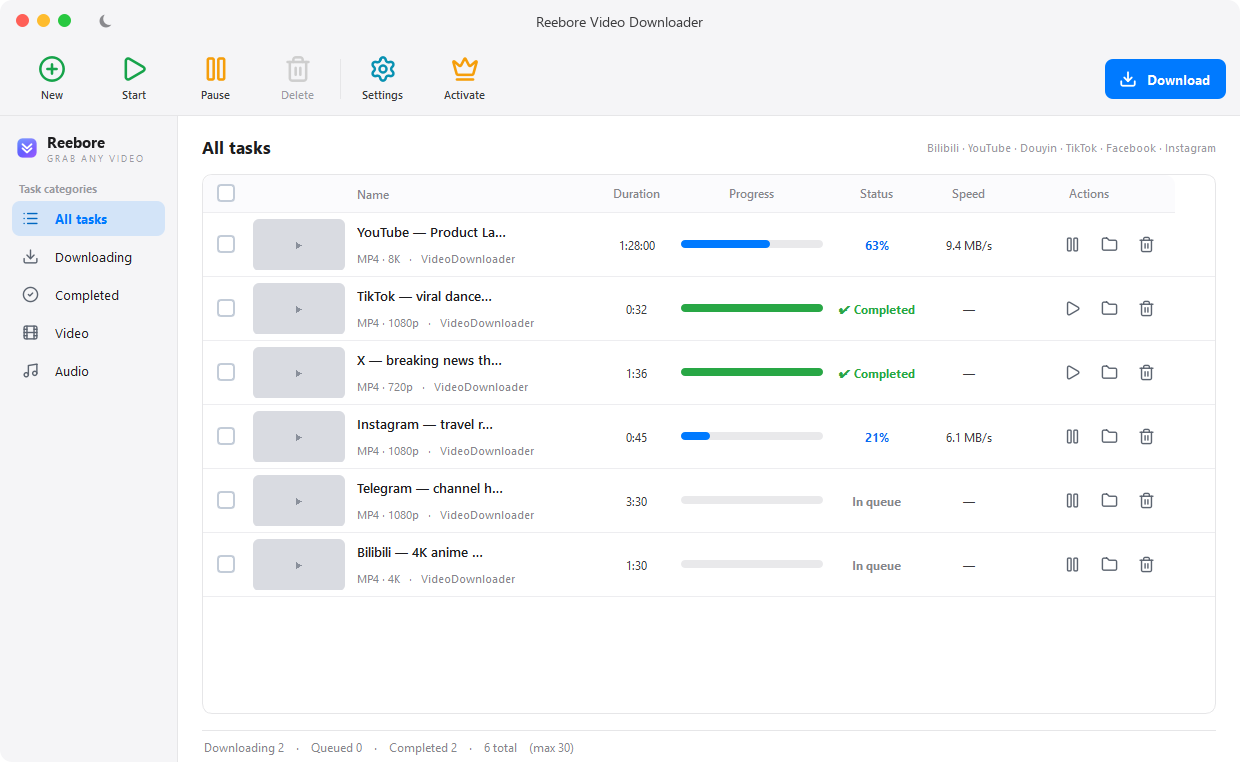Click the Activate crown icon

point(465,69)
